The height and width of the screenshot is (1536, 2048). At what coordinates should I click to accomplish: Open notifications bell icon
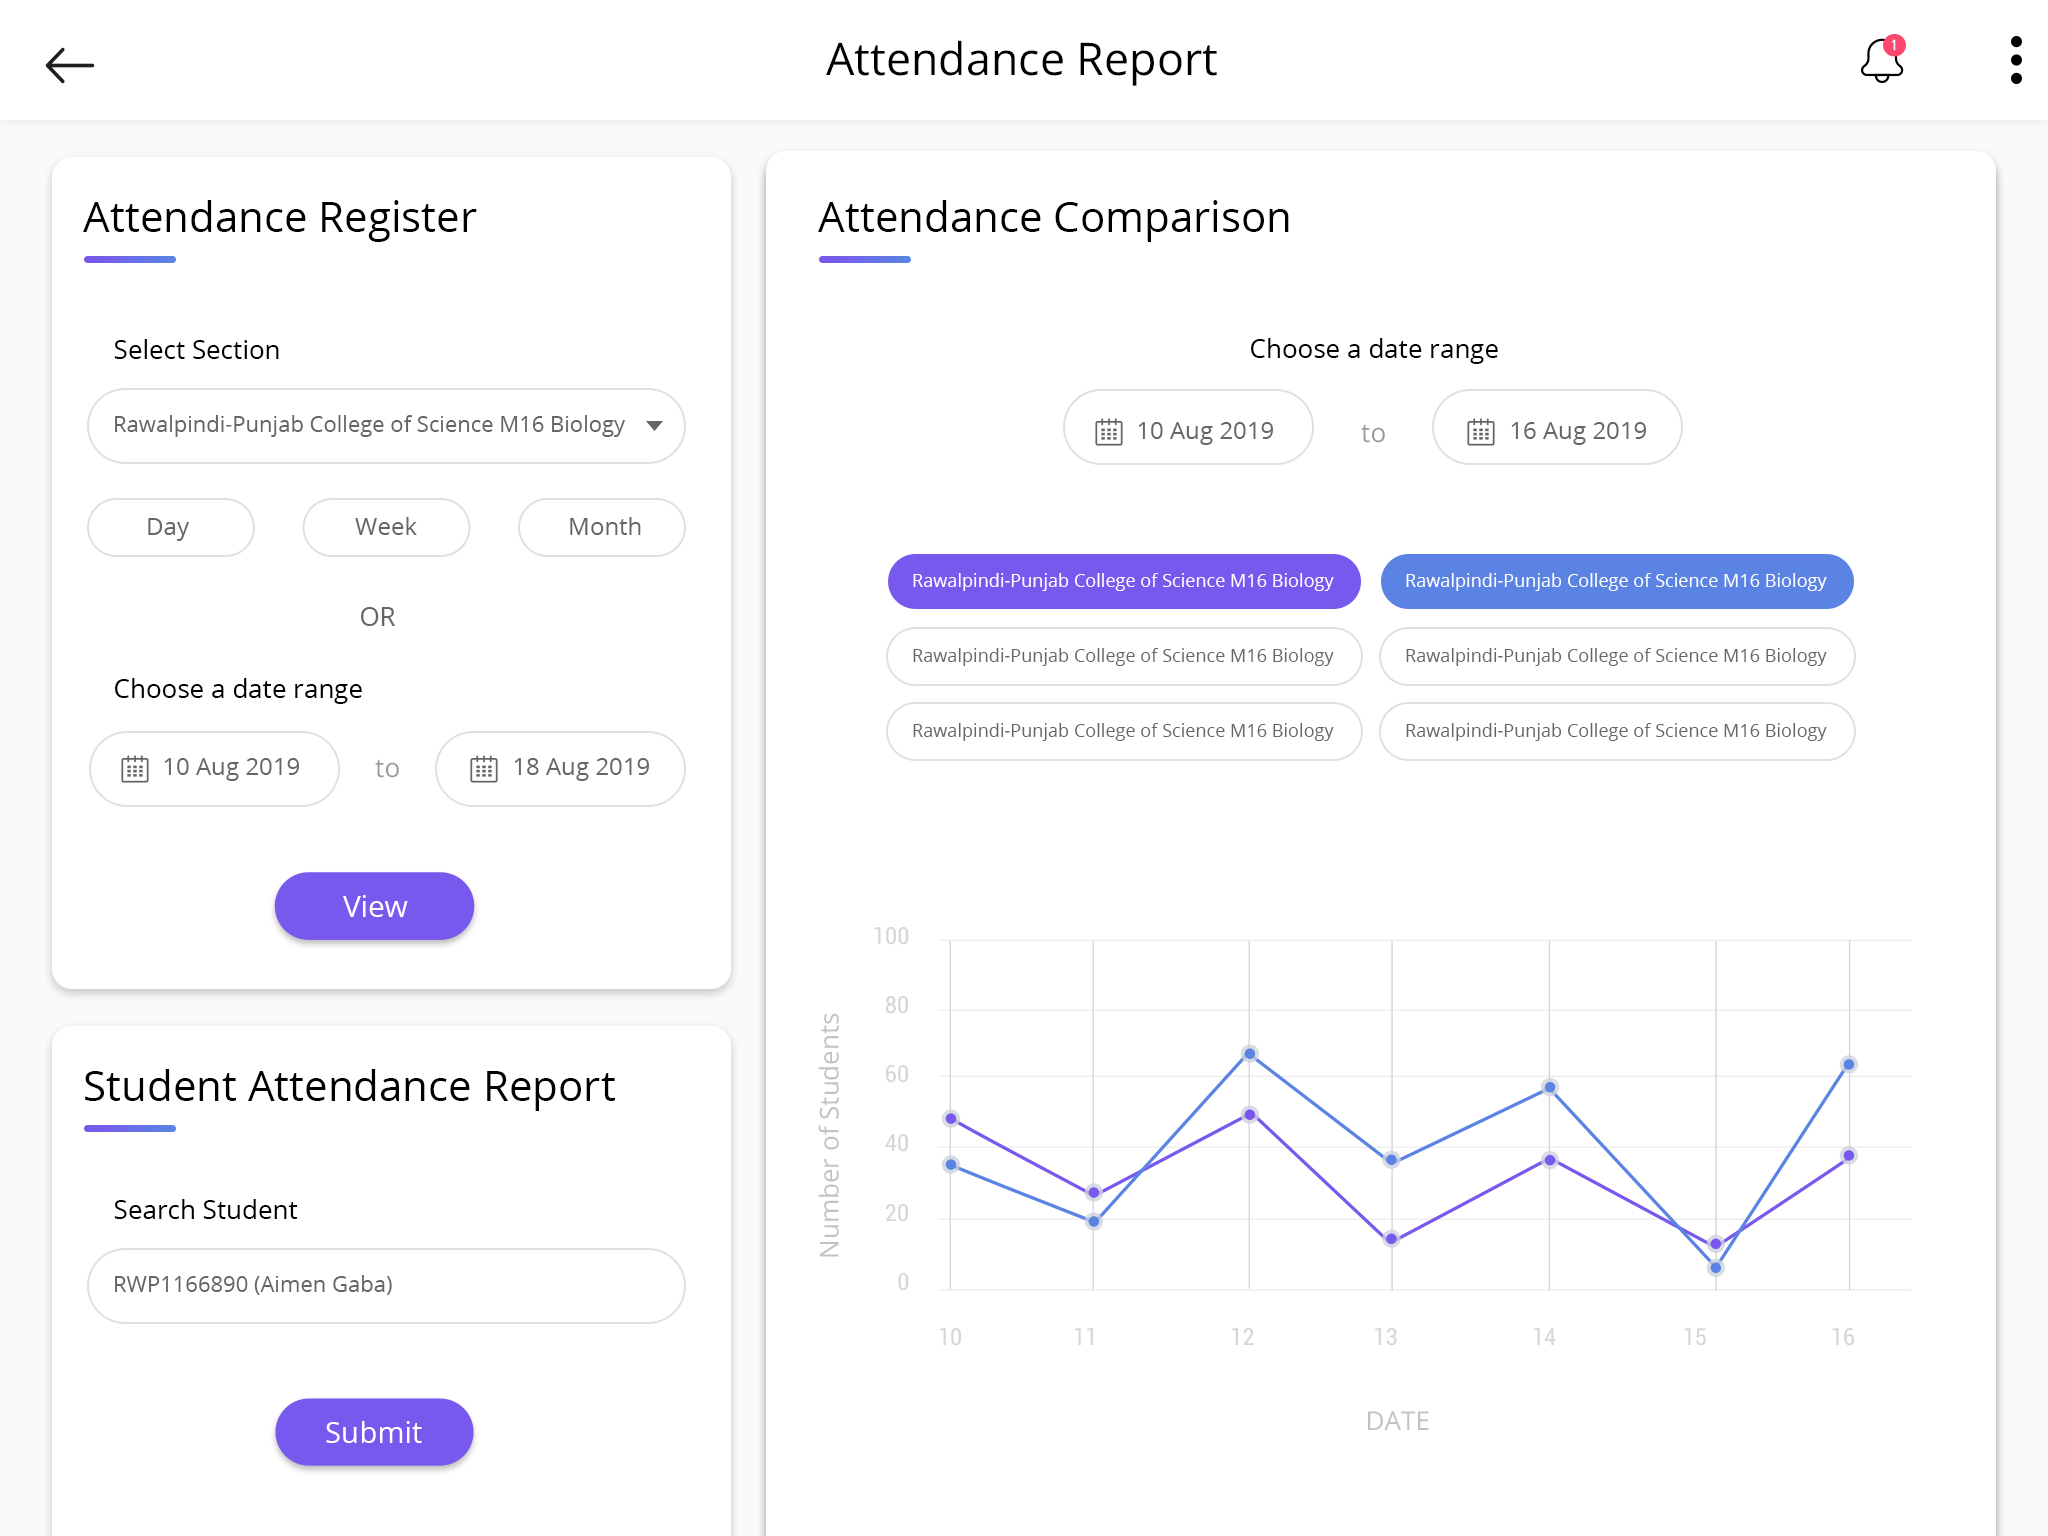1881,61
